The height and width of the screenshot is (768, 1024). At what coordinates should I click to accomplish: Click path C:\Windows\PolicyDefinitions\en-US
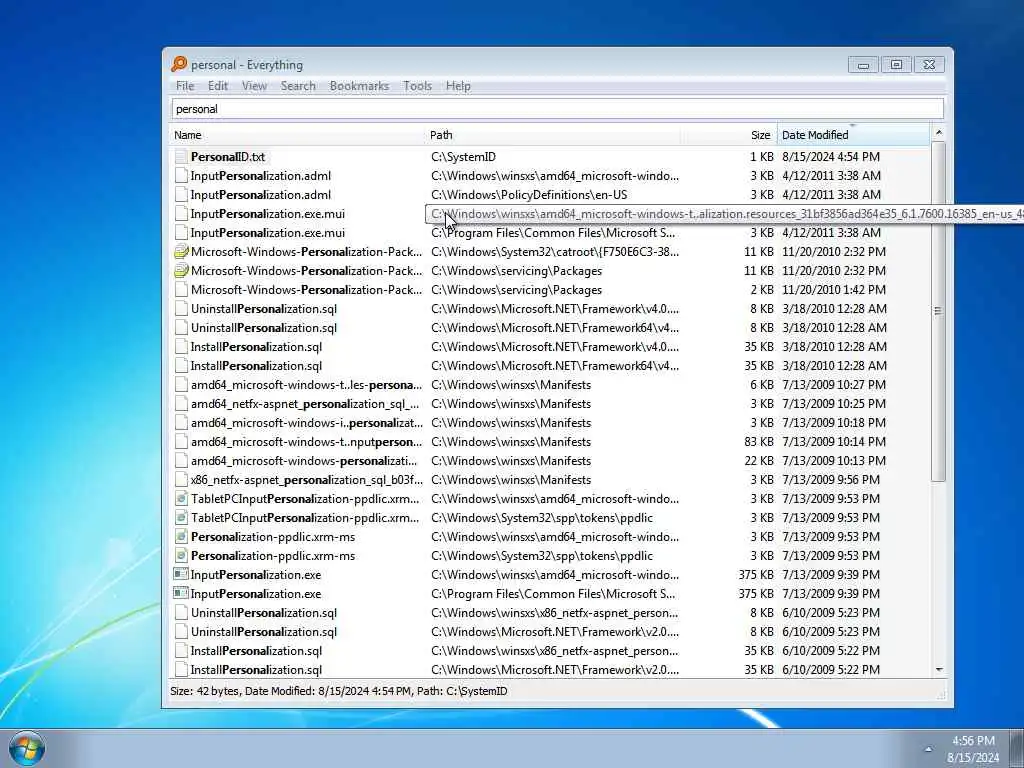(x=529, y=195)
